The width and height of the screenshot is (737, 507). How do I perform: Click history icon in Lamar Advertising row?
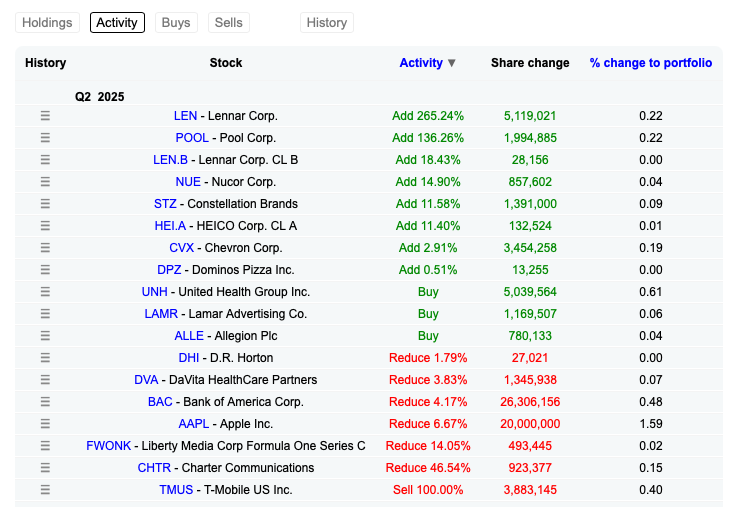tap(45, 313)
